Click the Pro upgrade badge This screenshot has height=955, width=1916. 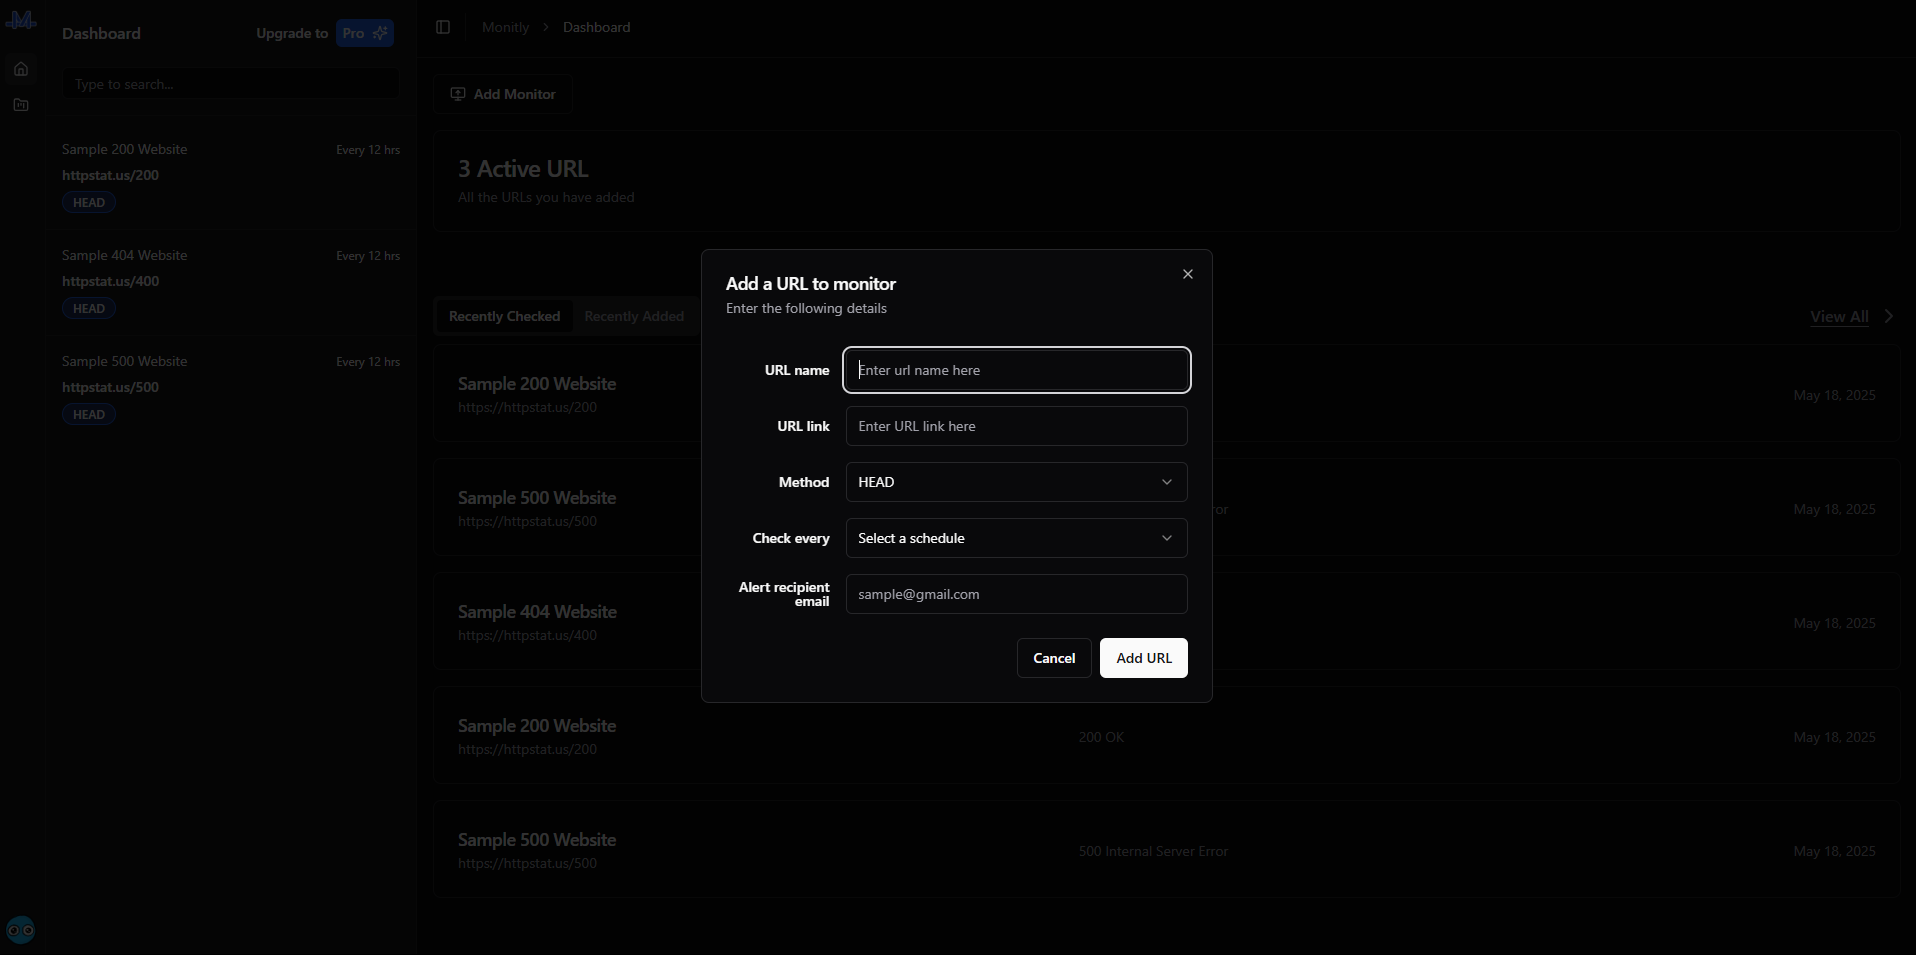click(x=364, y=33)
